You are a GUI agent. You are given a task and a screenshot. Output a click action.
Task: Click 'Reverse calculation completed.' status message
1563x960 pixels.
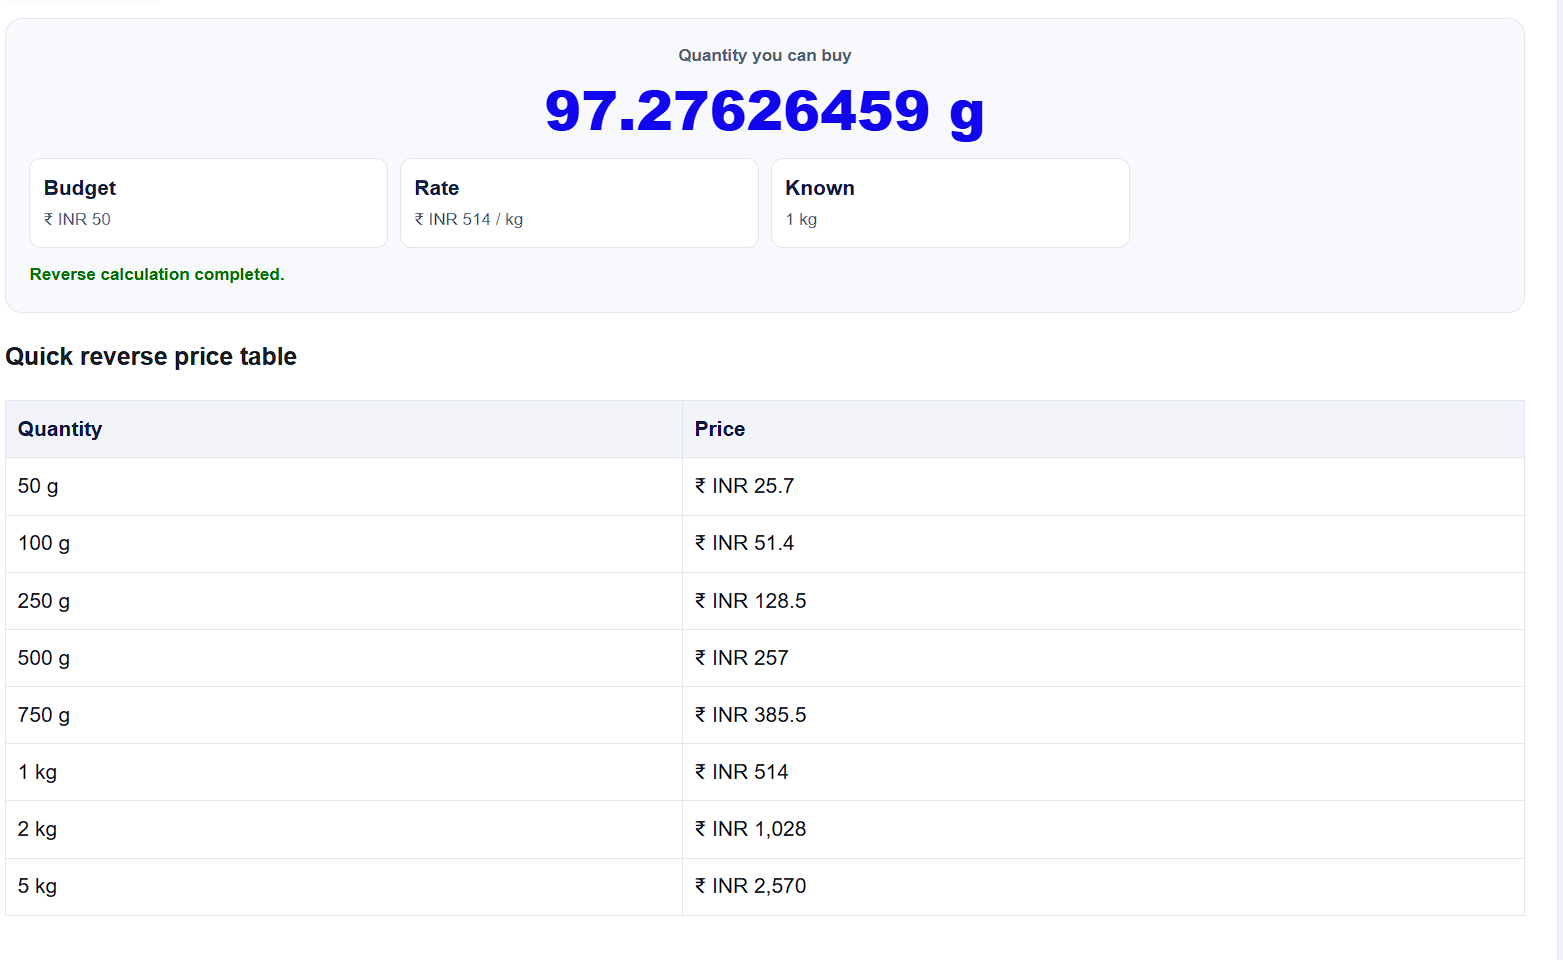click(157, 274)
